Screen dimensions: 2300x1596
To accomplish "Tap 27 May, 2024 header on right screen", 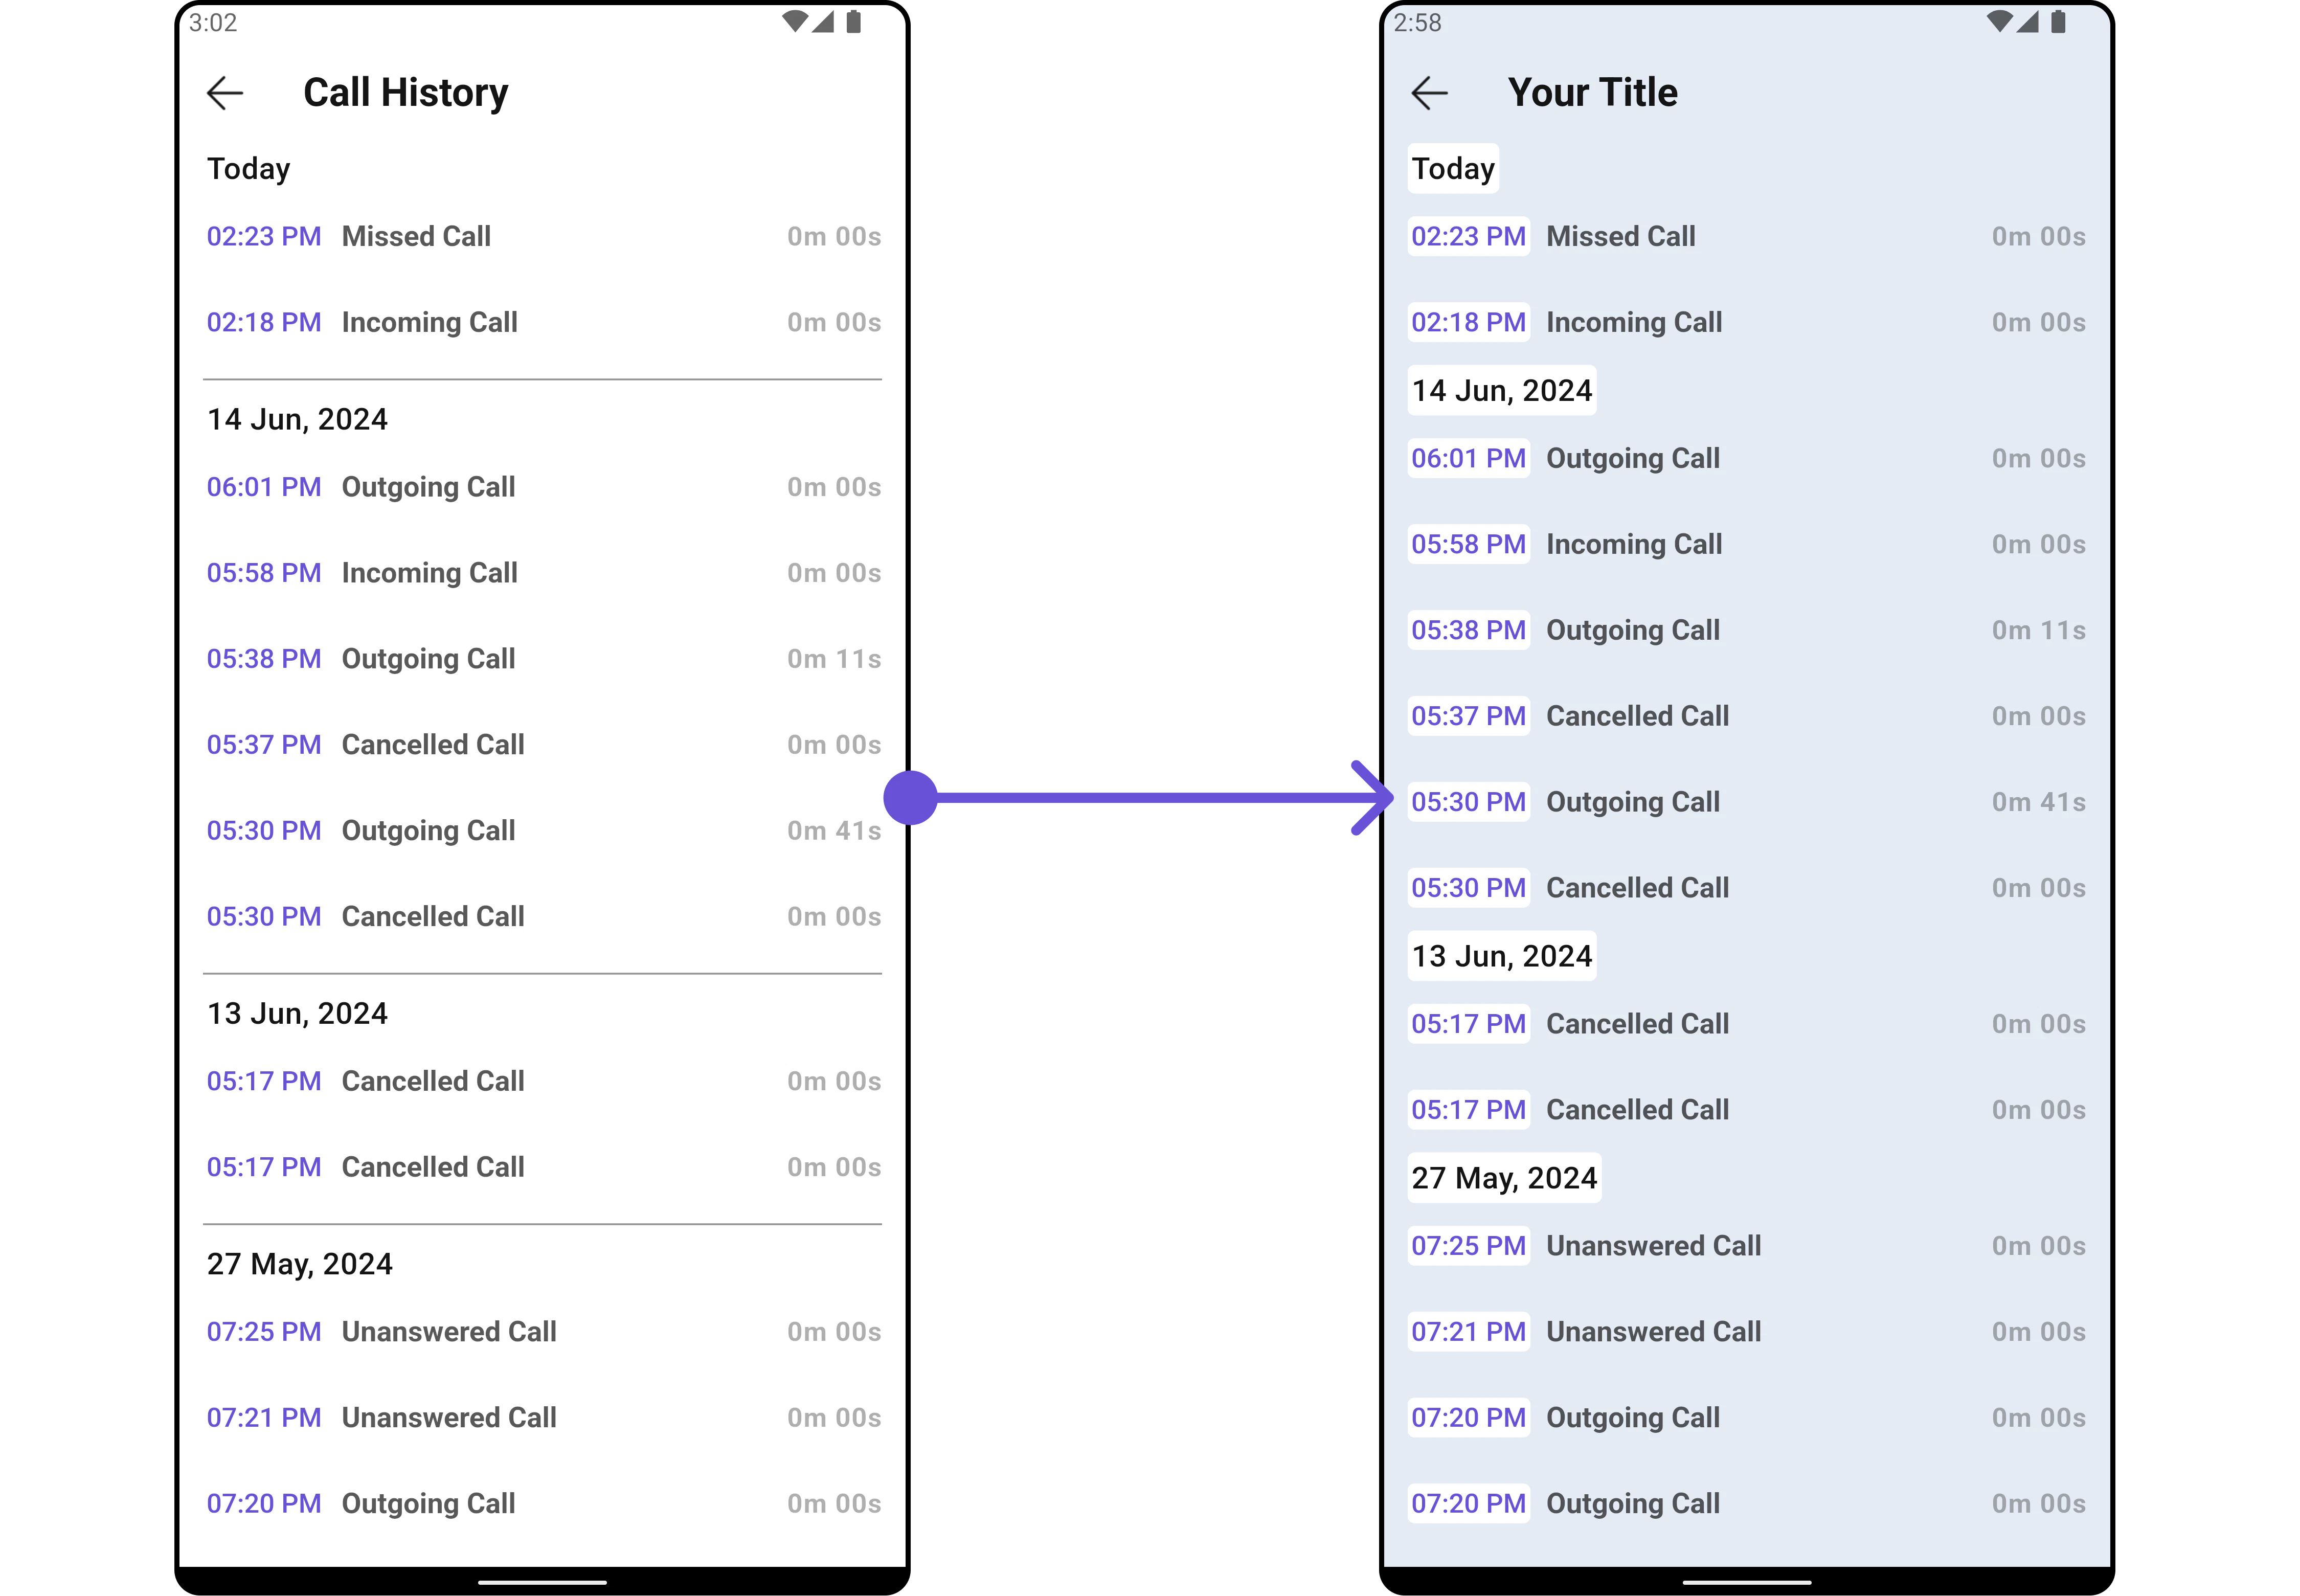I will [x=1504, y=1178].
